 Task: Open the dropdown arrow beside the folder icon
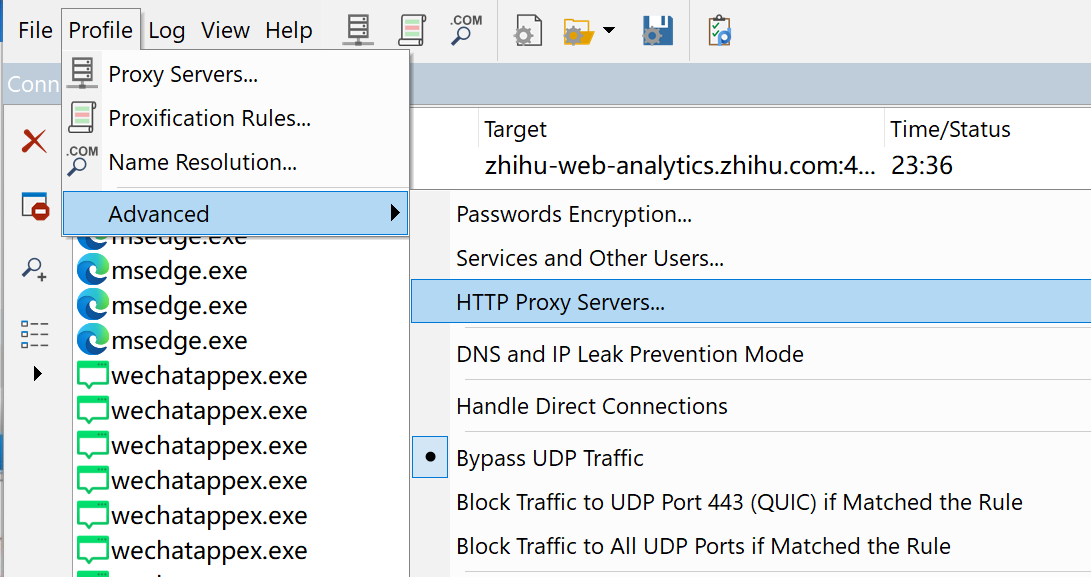pos(608,31)
